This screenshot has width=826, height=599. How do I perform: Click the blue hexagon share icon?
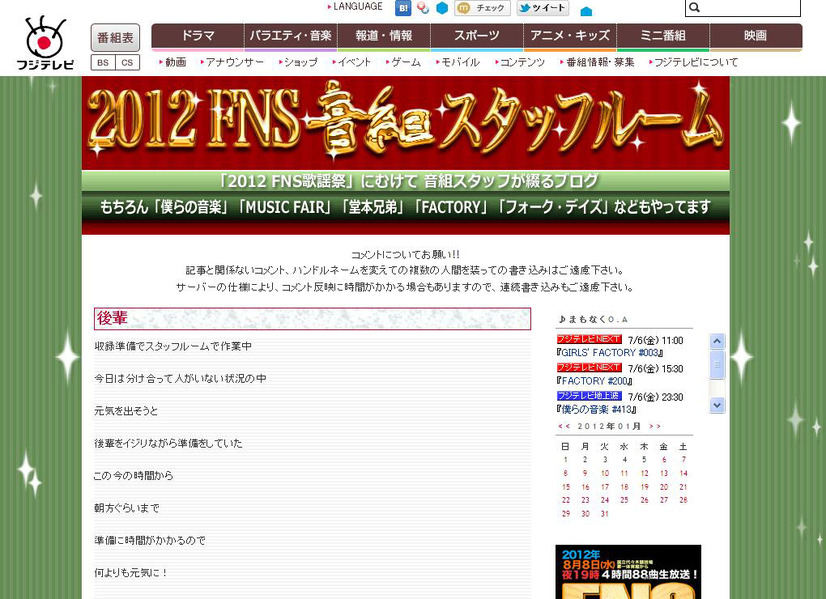point(442,8)
